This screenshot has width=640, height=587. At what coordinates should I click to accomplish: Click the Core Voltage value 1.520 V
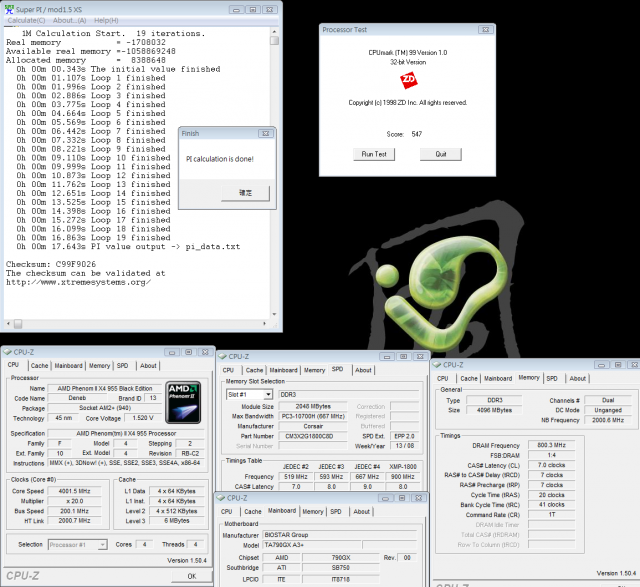point(143,418)
